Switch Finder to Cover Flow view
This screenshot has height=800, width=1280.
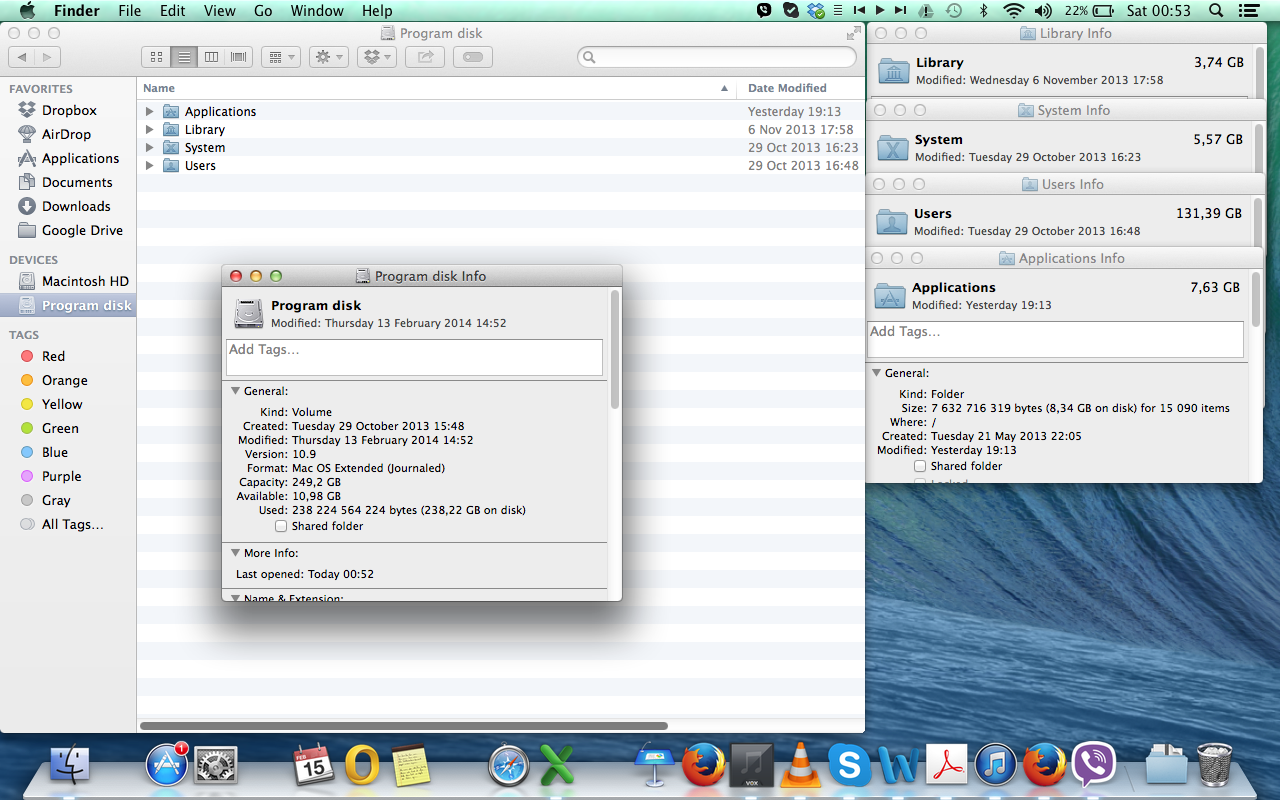239,57
